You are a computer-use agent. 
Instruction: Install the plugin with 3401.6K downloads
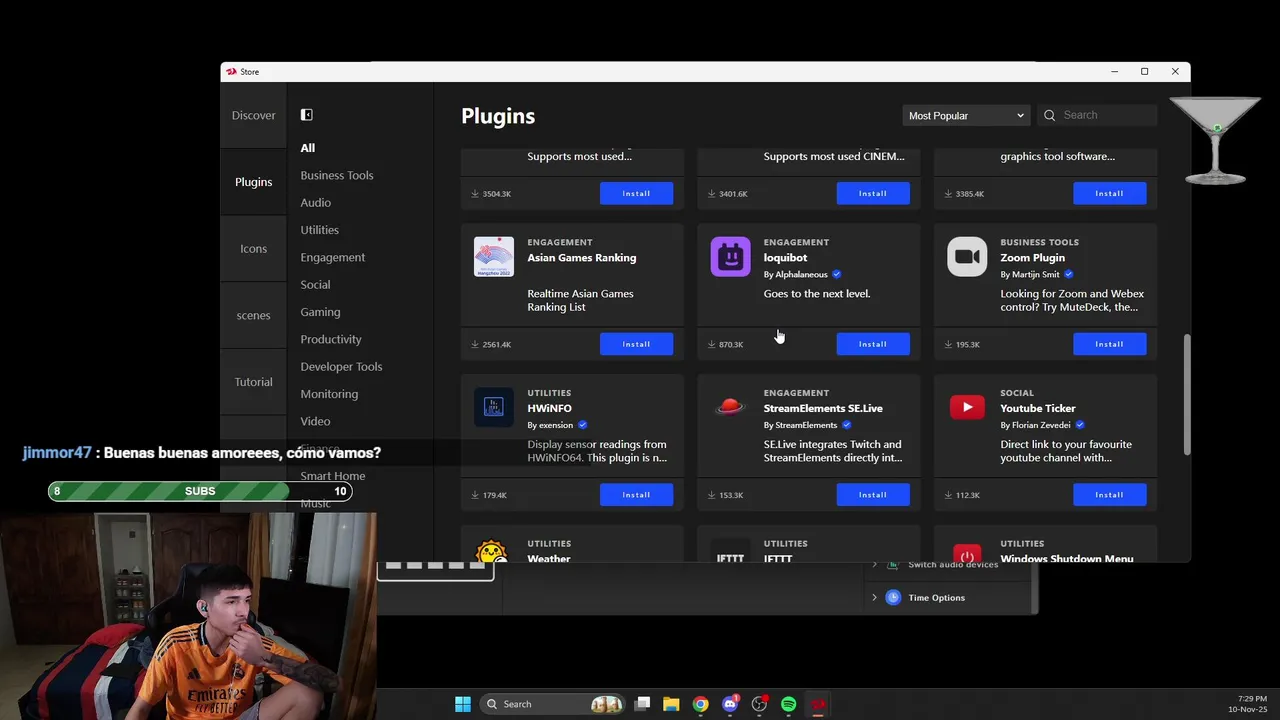click(x=873, y=193)
